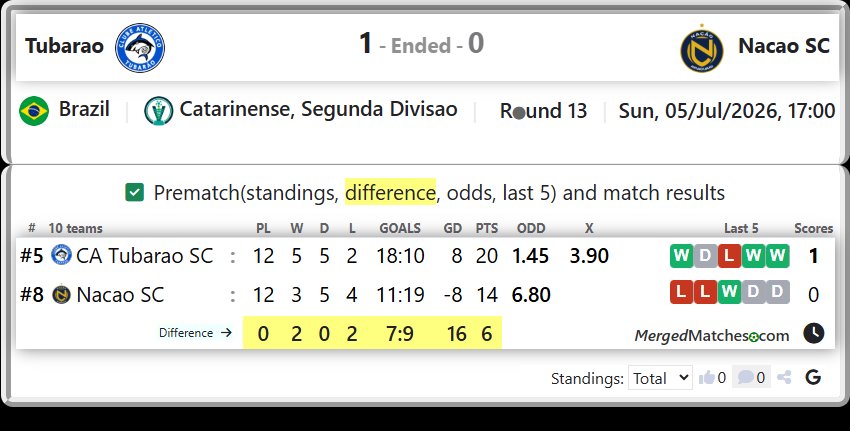
Task: Click the Round 13 label
Action: tap(543, 111)
